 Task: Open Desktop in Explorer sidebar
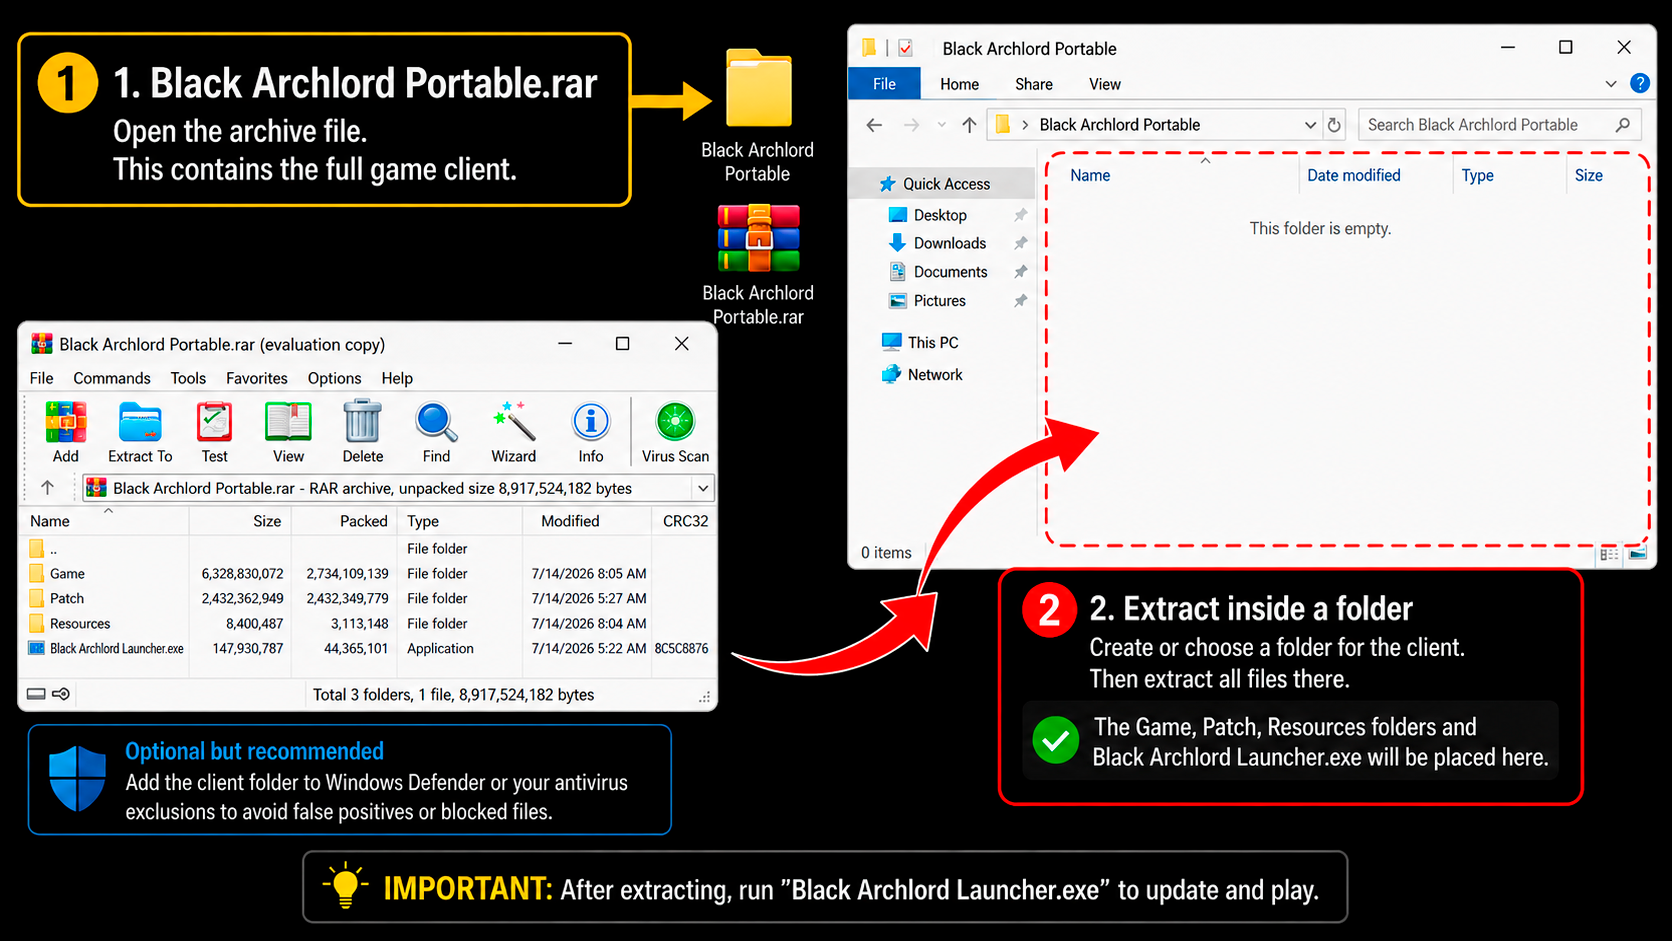[940, 215]
